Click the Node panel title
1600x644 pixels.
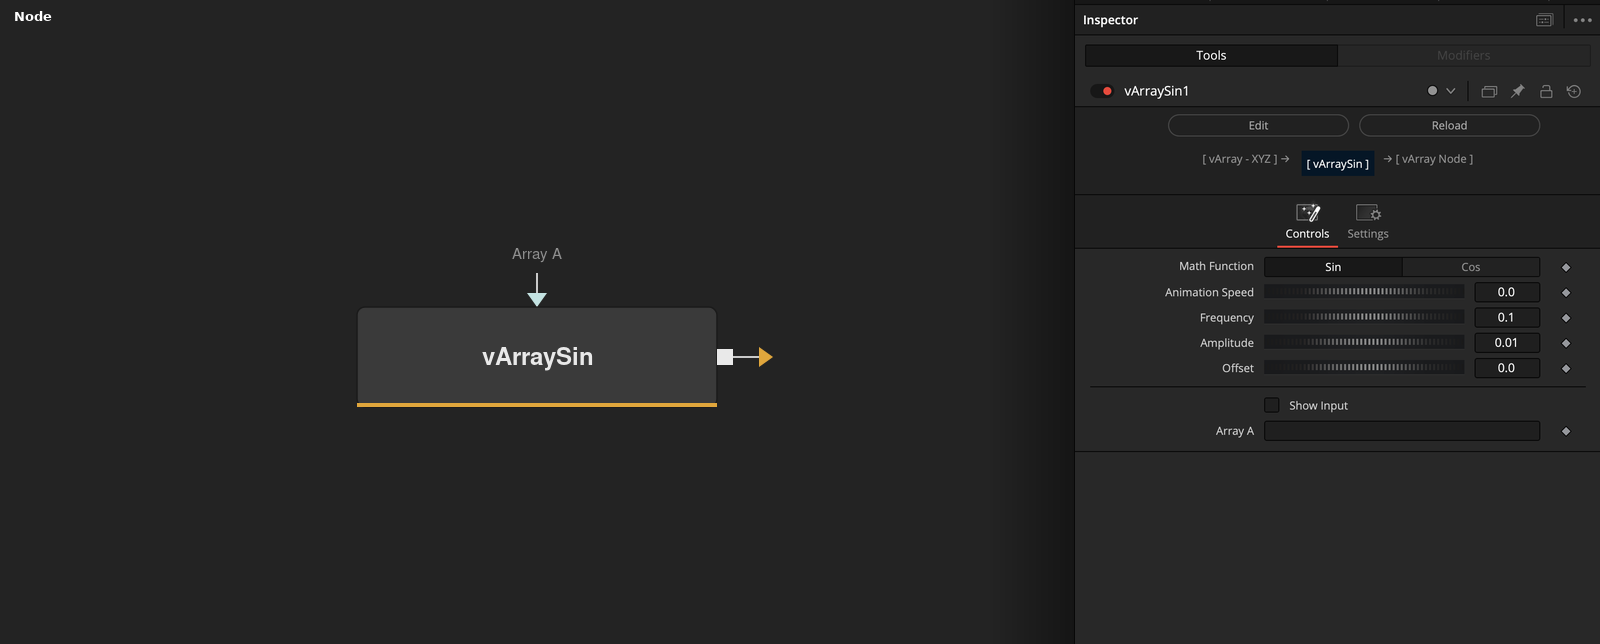[x=33, y=16]
